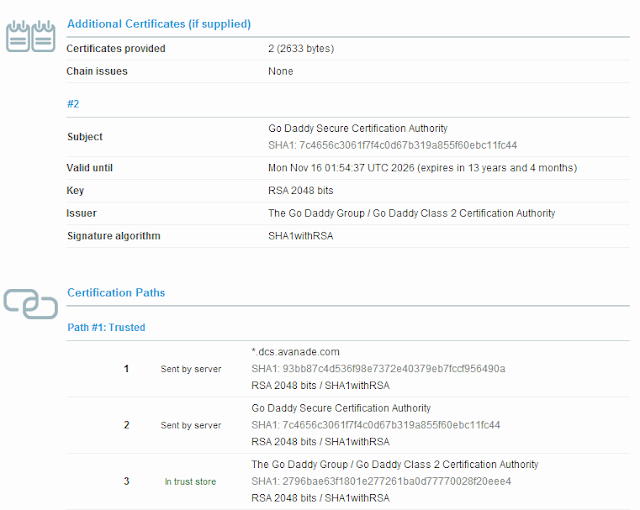The width and height of the screenshot is (640, 510).
Task: Click Sent by server in row 1
Action: (x=191, y=369)
